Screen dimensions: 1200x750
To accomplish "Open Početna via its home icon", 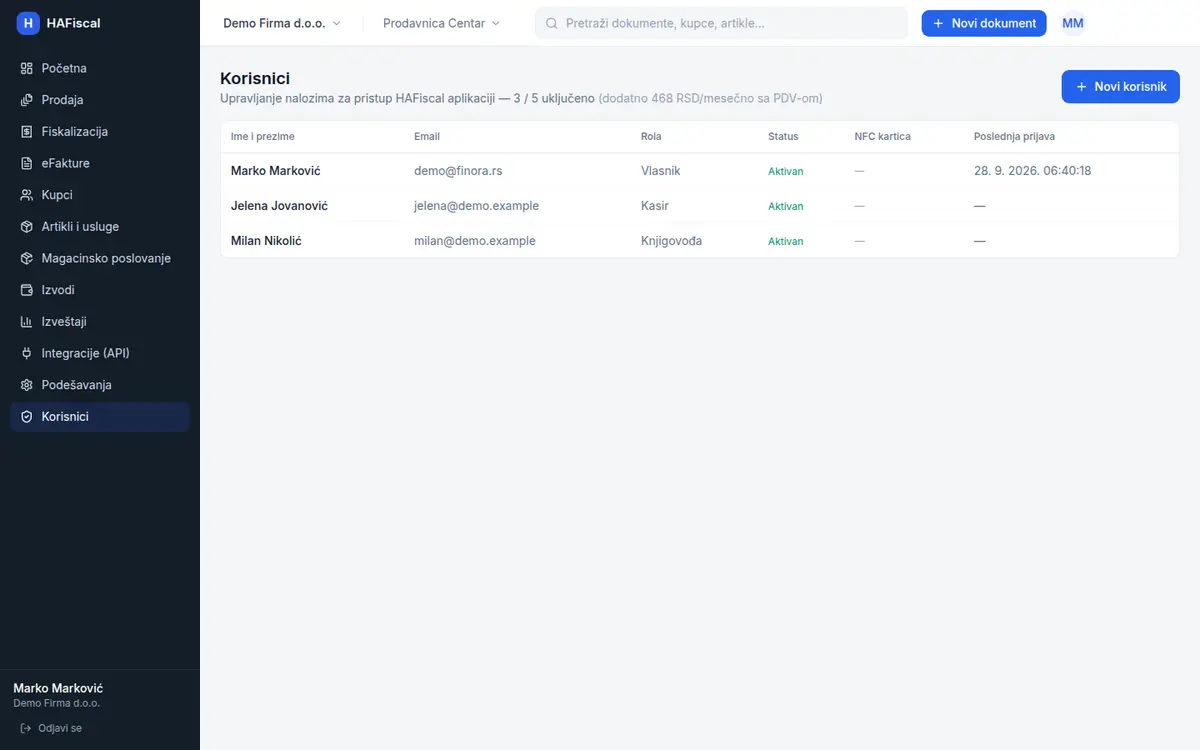I will point(27,69).
